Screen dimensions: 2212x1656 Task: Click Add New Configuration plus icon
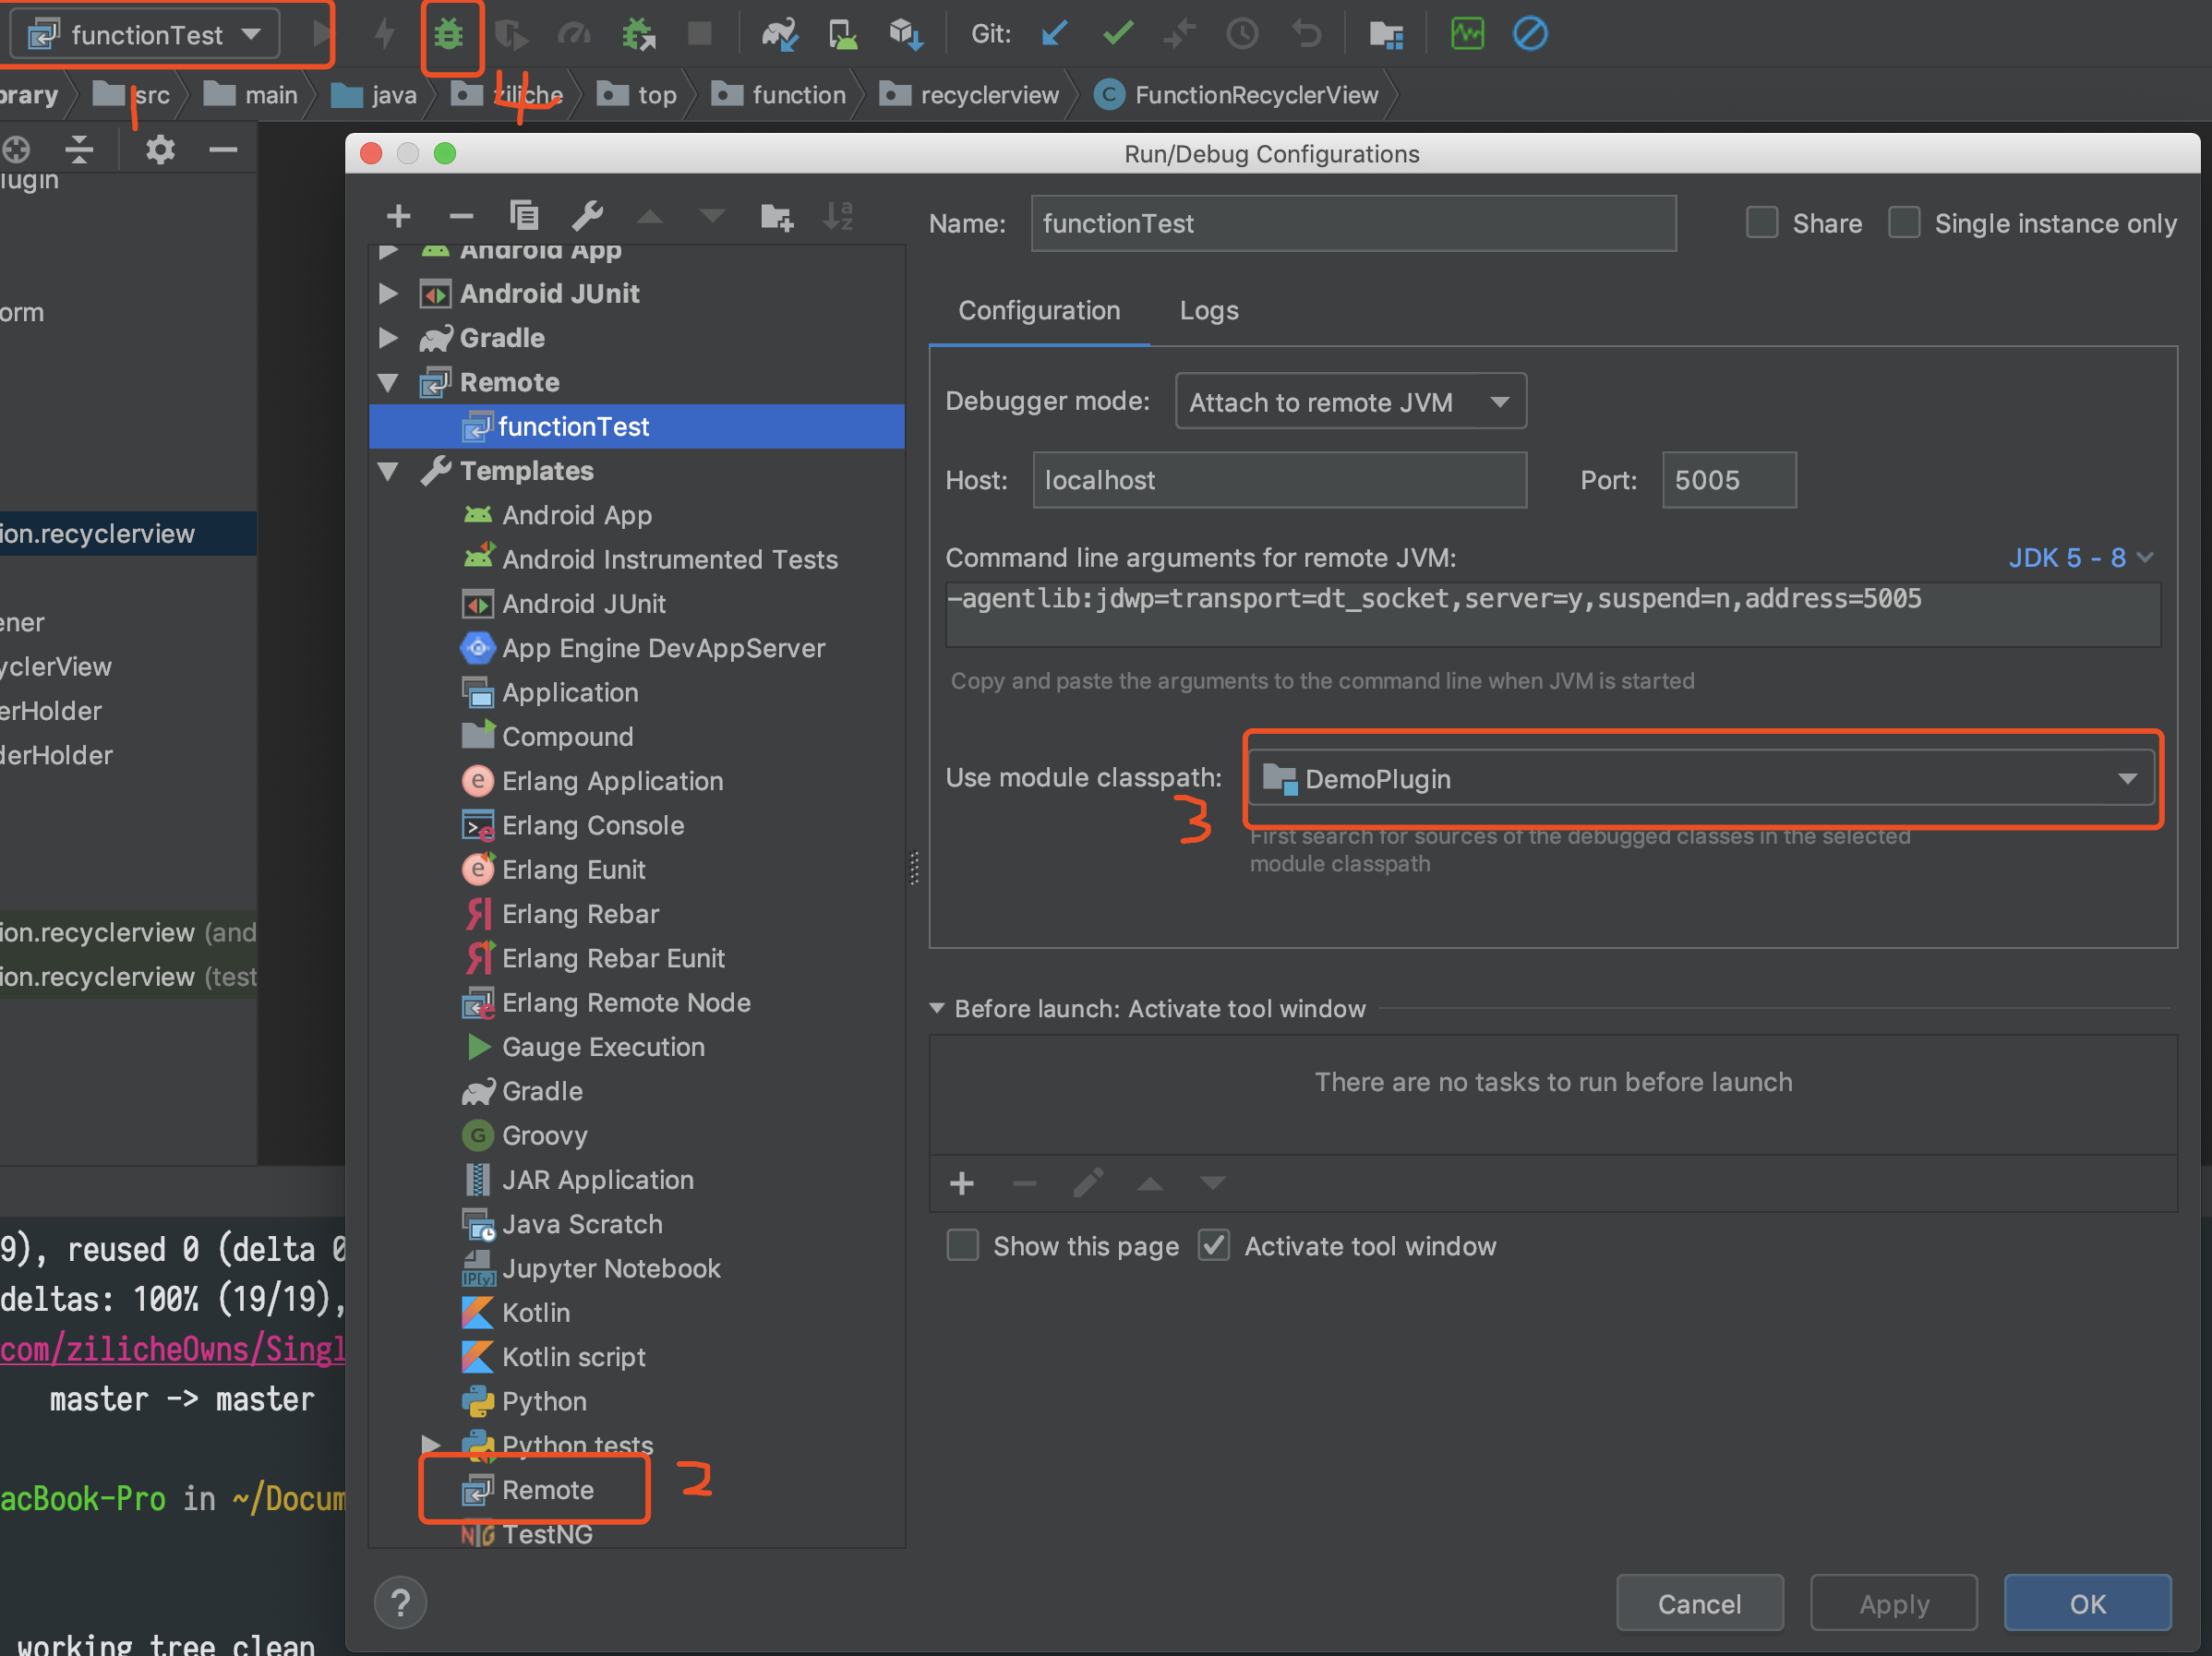point(398,215)
